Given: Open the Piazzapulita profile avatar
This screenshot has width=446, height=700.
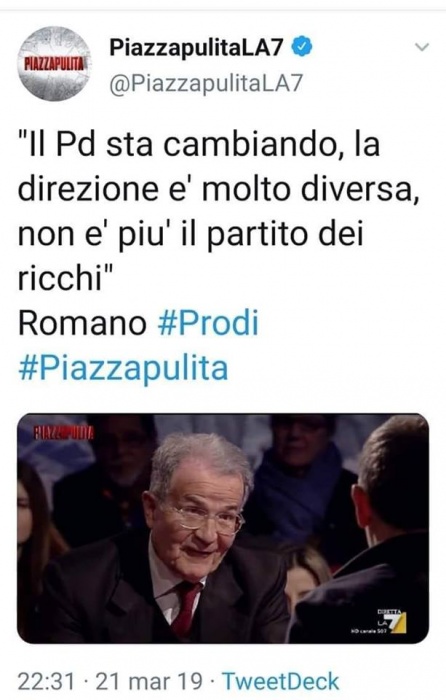Looking at the screenshot, I should click(54, 63).
